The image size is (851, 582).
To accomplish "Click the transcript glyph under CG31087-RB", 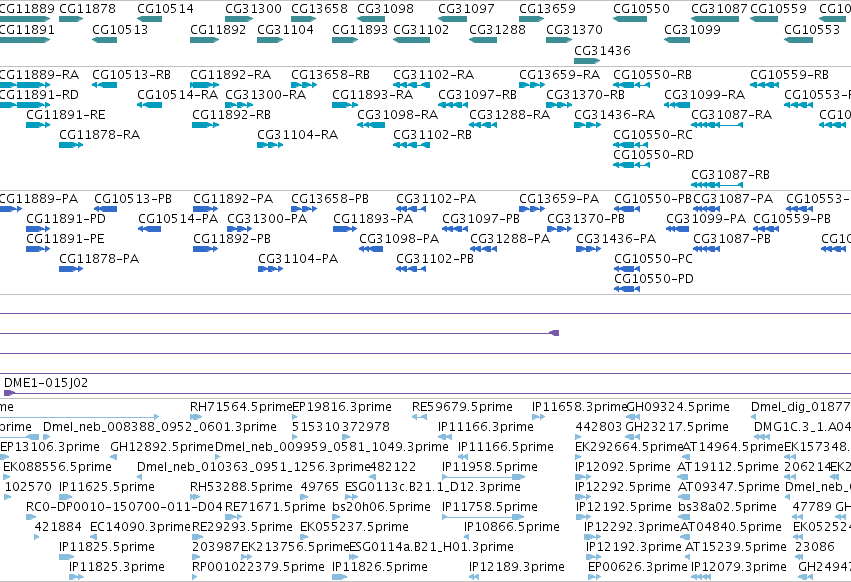I will tap(717, 185).
